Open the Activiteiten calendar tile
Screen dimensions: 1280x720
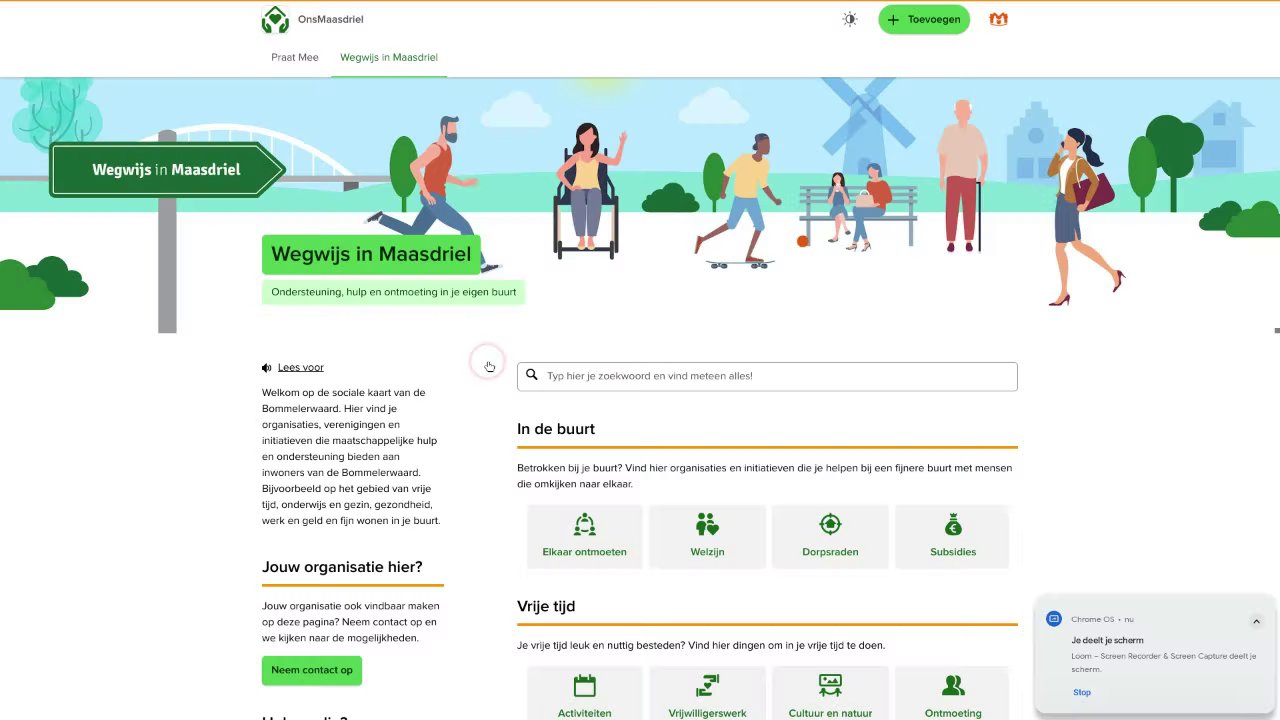(x=585, y=694)
